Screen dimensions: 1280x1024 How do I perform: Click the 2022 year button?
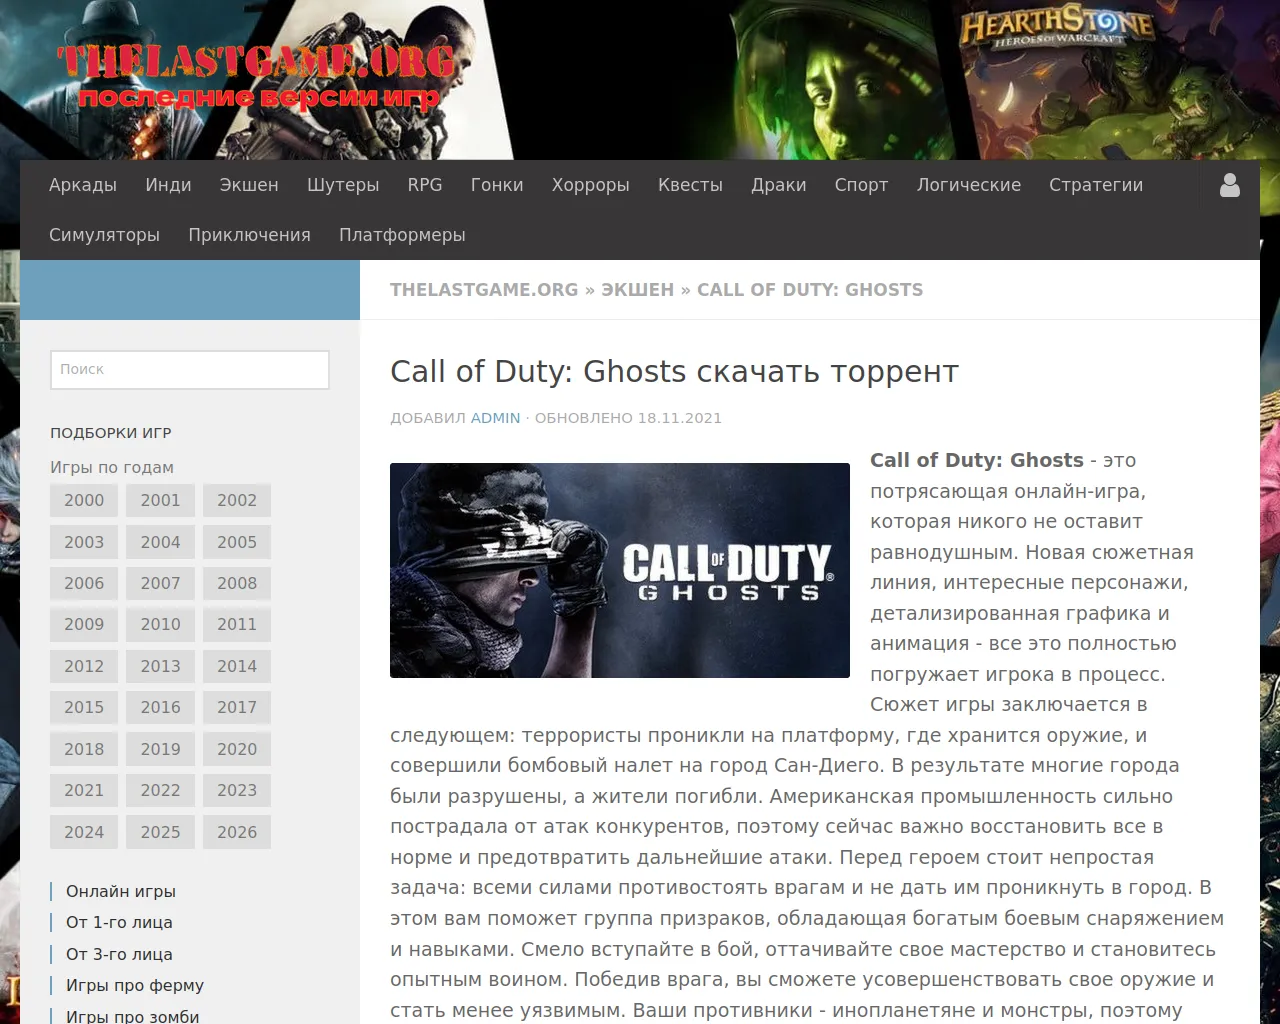pos(161,791)
